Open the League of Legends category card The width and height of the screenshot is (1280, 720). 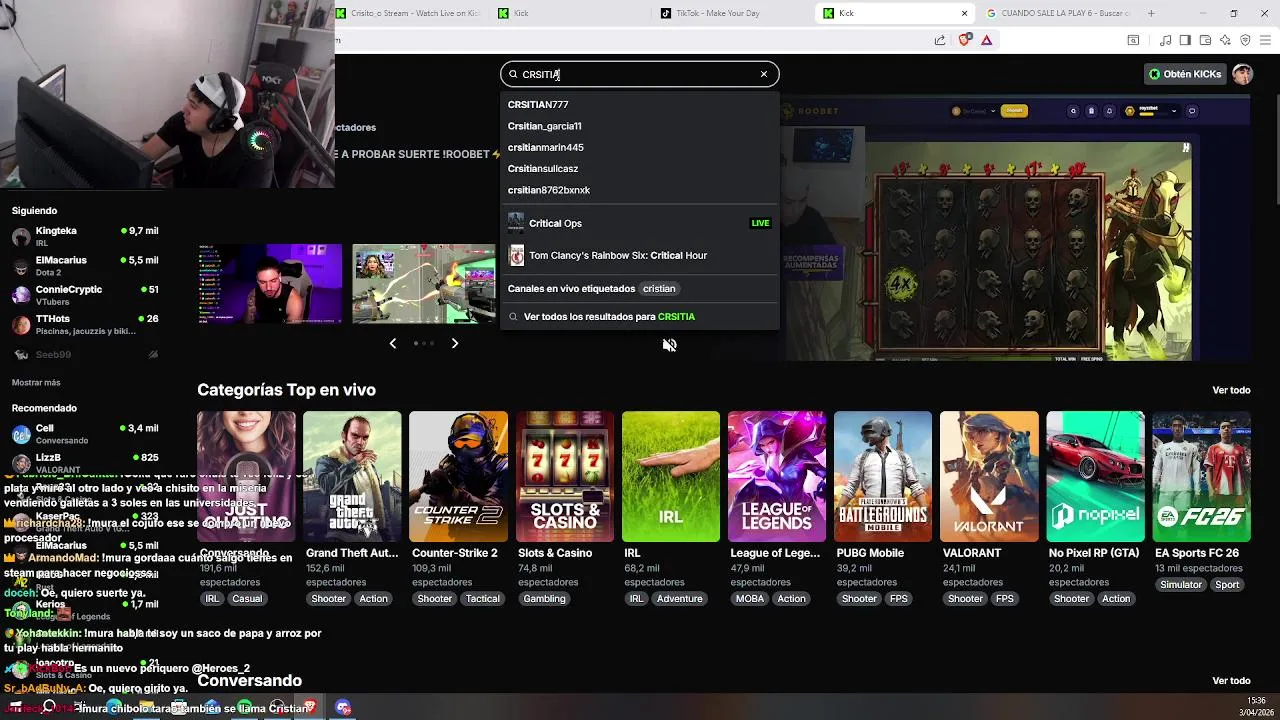coord(777,477)
